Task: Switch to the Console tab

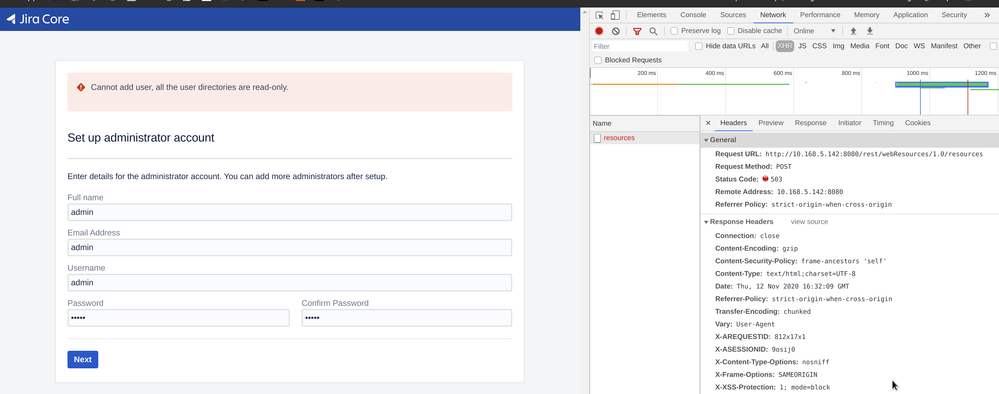Action: (x=693, y=15)
